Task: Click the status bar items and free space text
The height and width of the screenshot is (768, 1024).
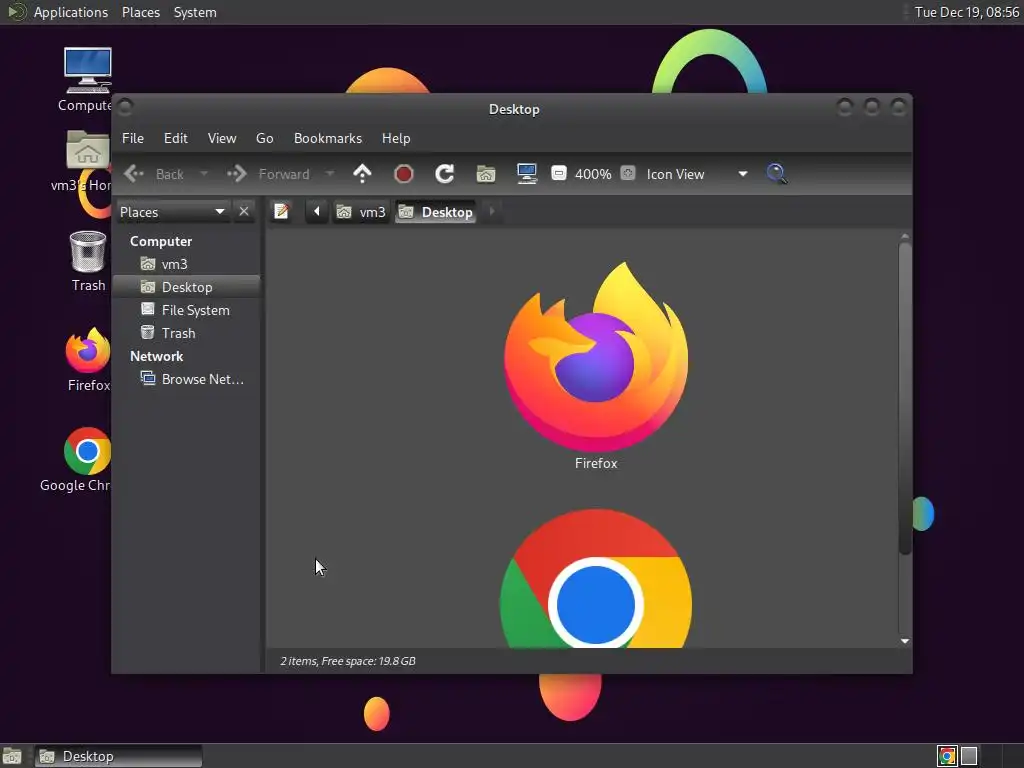Action: tap(347, 661)
